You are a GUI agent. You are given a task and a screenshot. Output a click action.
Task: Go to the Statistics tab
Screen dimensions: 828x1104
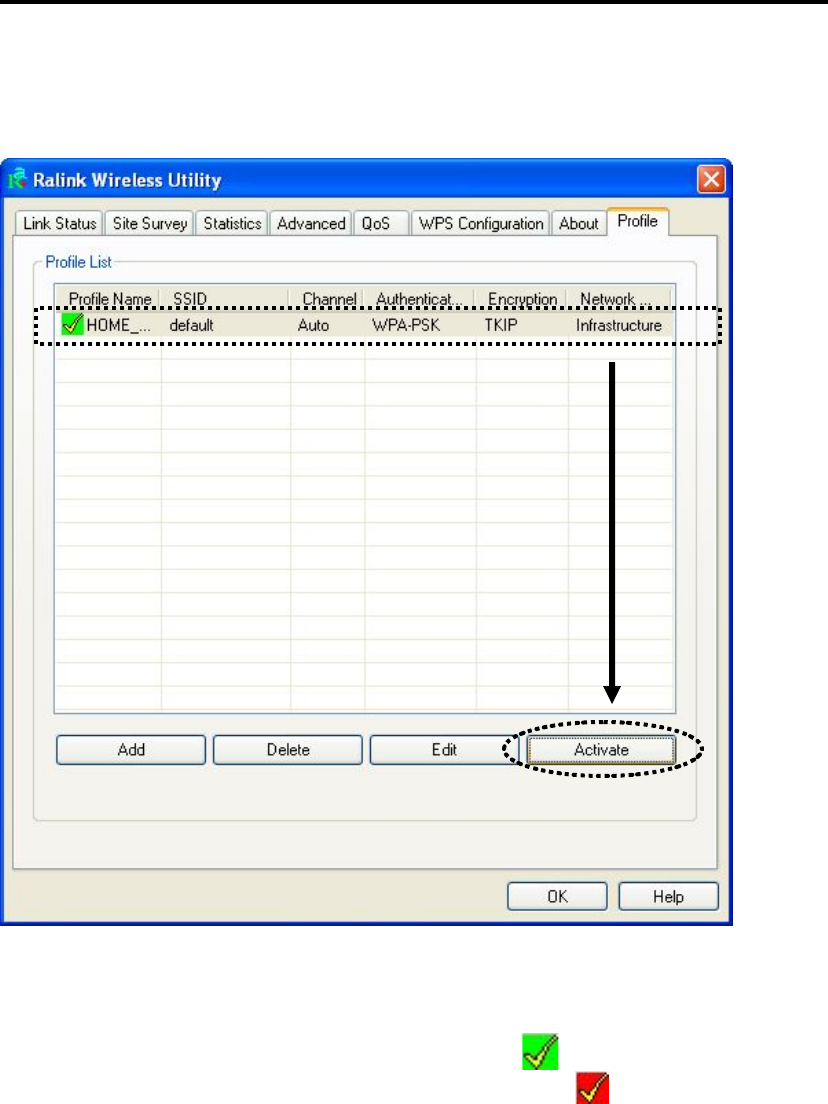click(x=232, y=223)
